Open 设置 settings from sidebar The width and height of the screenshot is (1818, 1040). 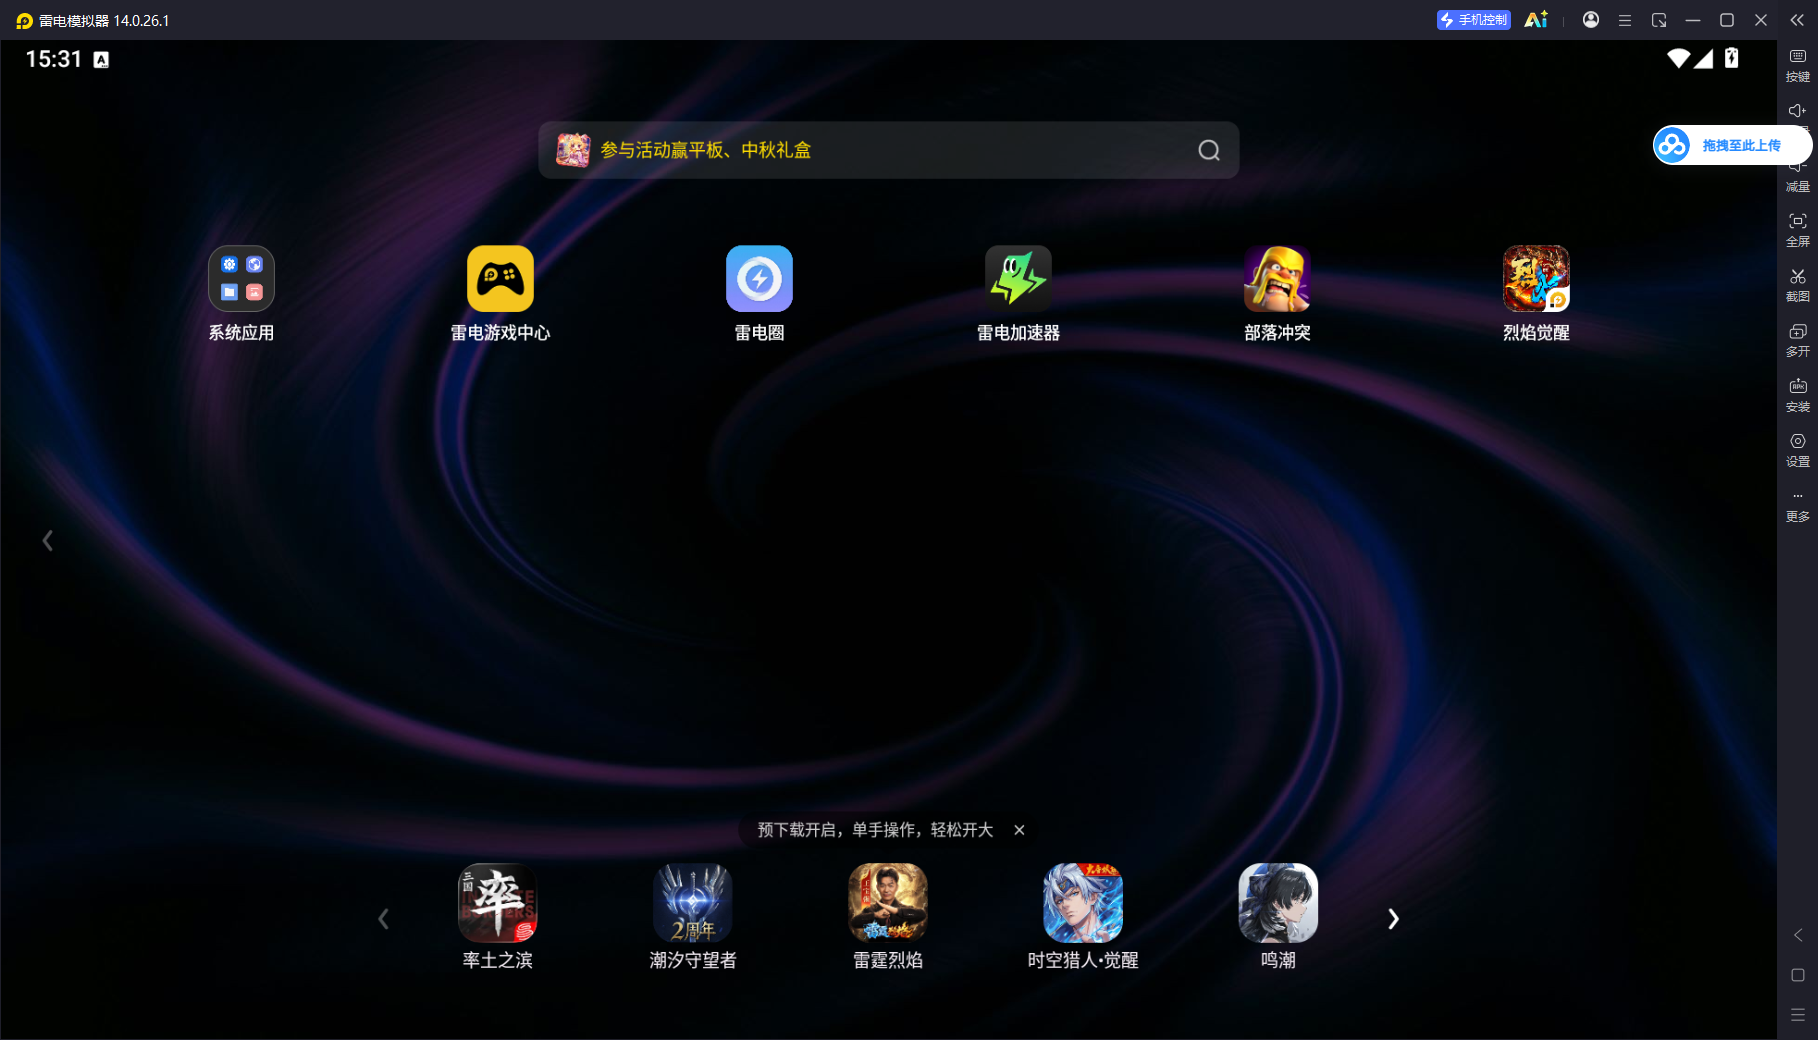pos(1798,450)
